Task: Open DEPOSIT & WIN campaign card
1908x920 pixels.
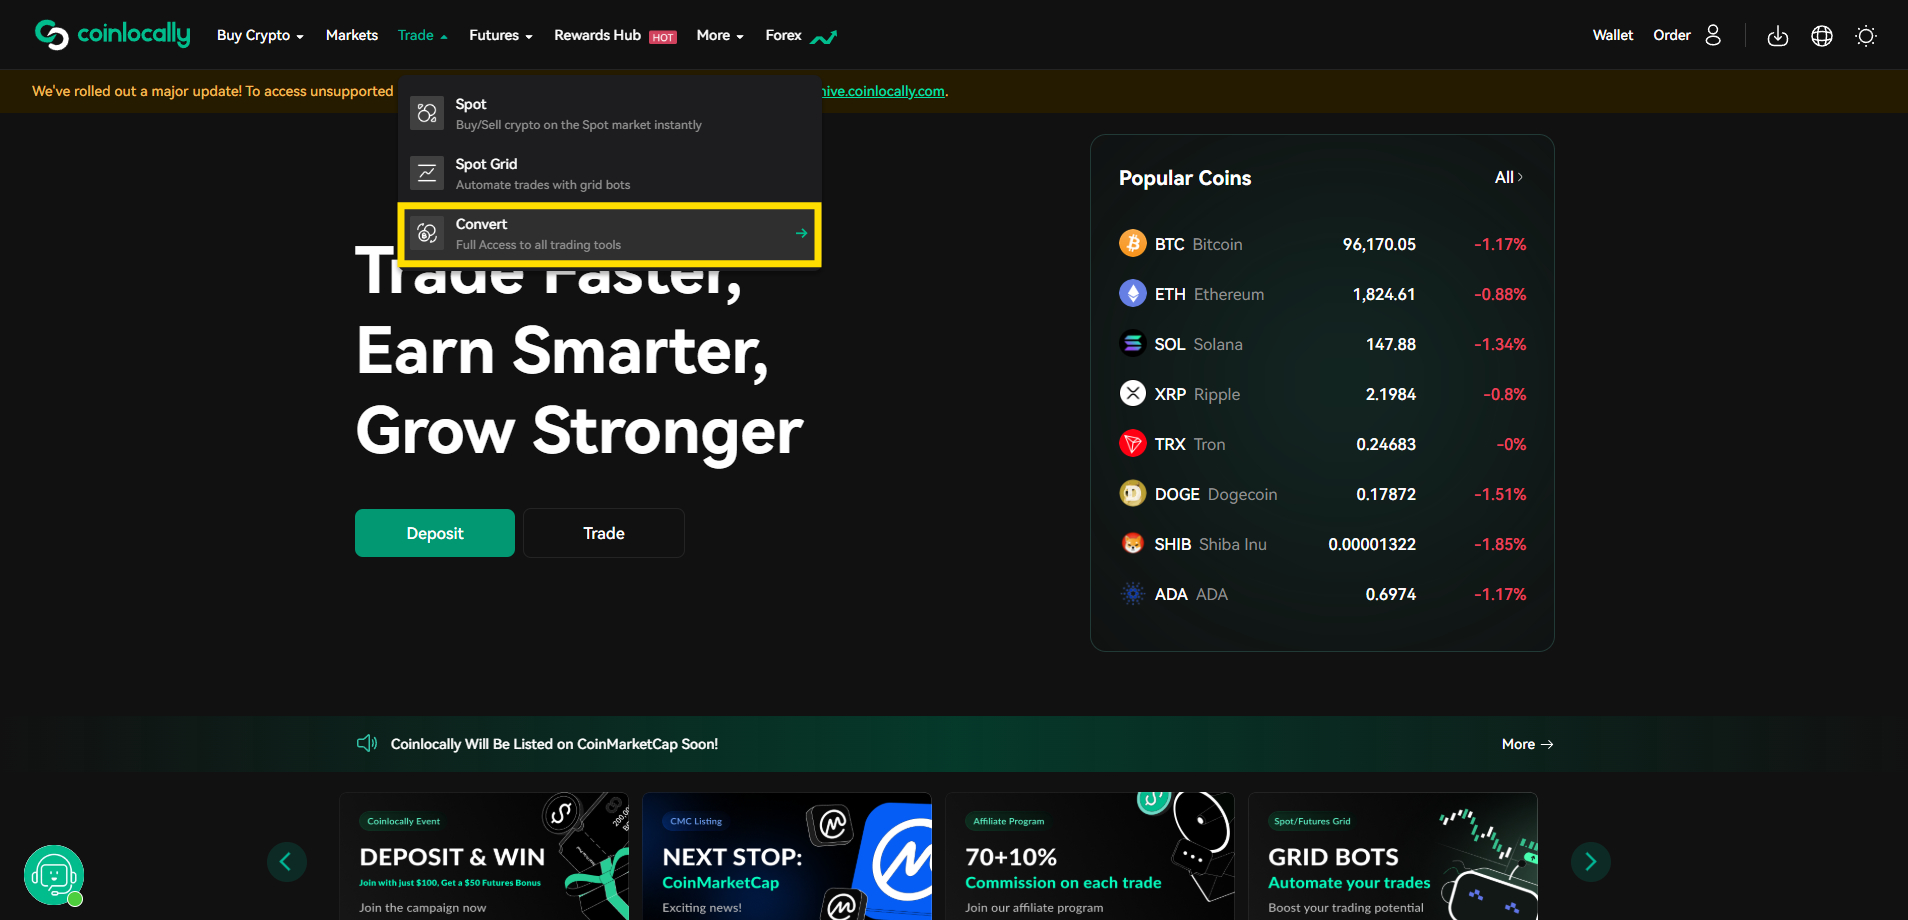Action: pos(484,856)
